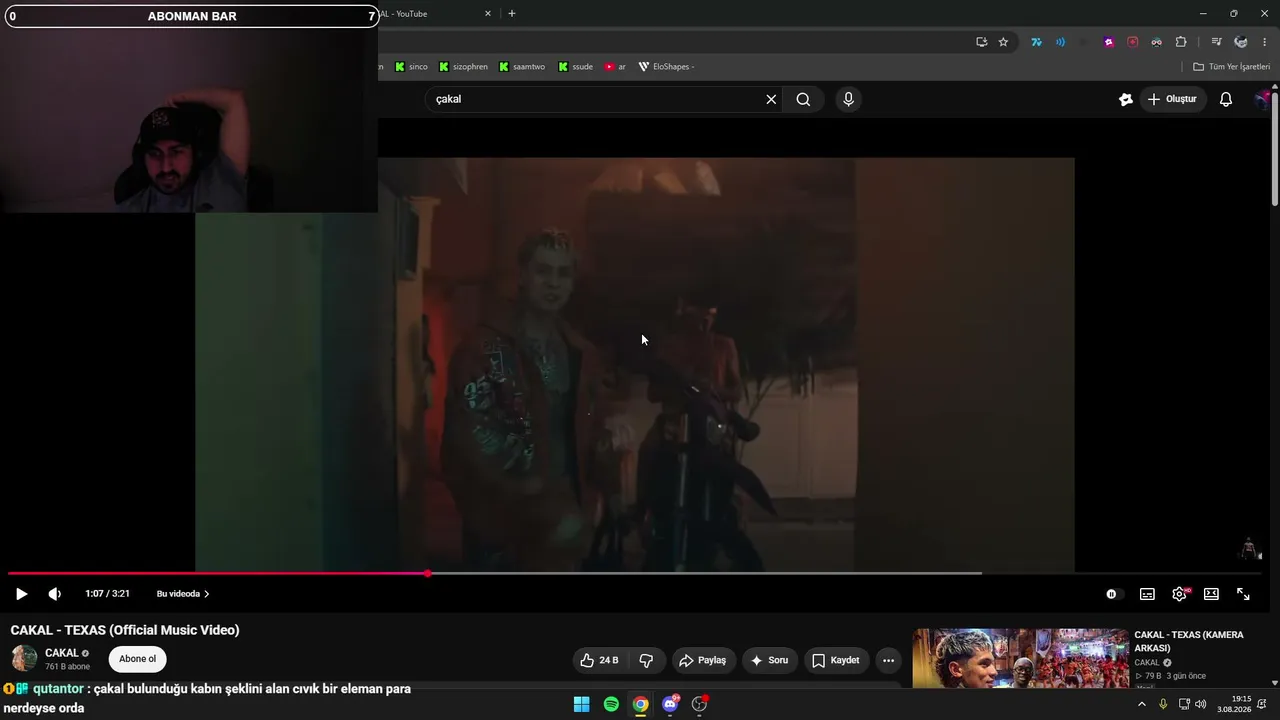Screen dimensions: 1280x720
Task: Expand the Tüm Yer İşaretleri bookmarks folder
Action: 1231,67
